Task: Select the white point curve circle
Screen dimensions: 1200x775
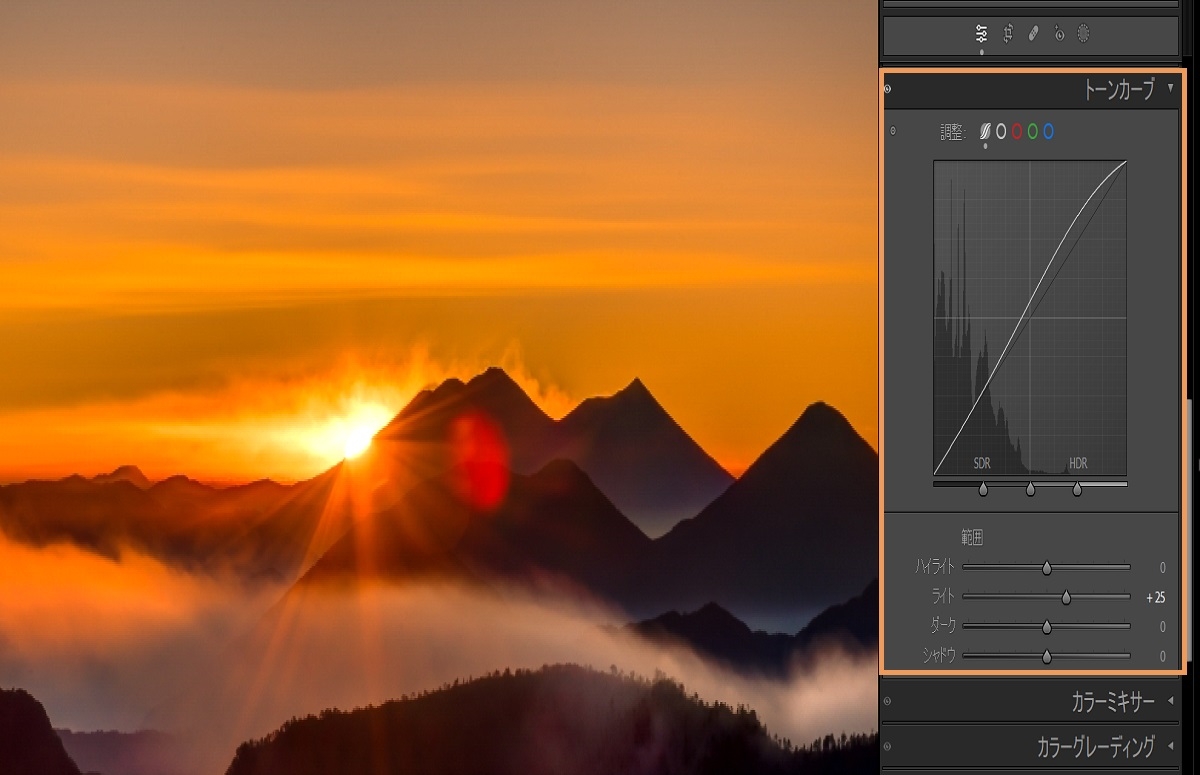Action: click(x=1001, y=132)
